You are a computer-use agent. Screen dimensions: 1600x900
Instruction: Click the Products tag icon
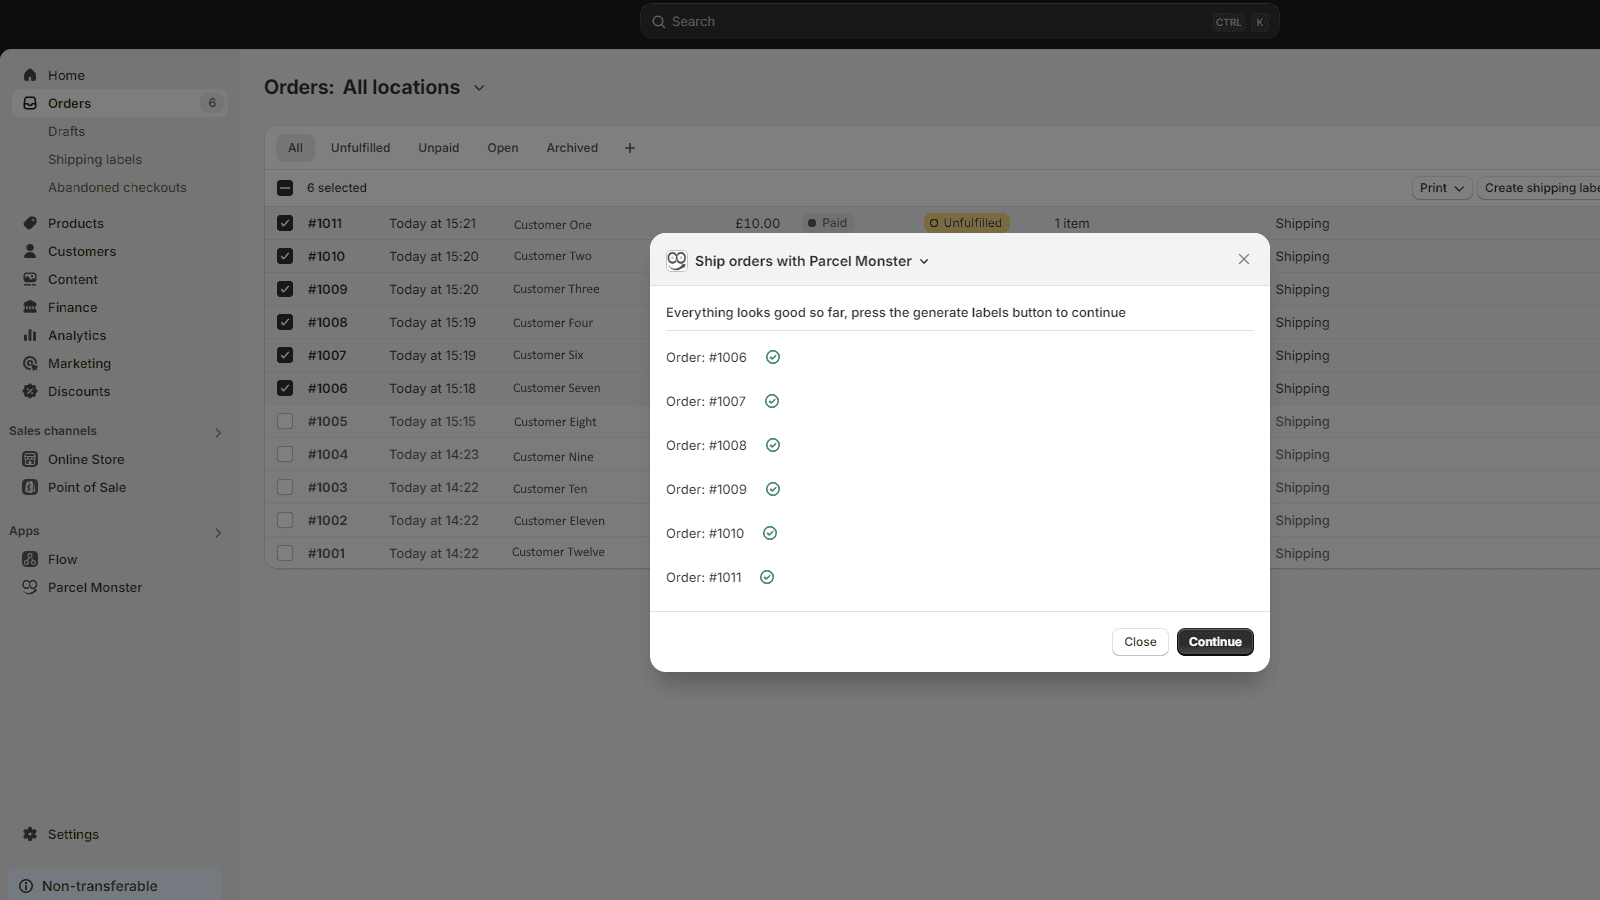pyautogui.click(x=30, y=223)
